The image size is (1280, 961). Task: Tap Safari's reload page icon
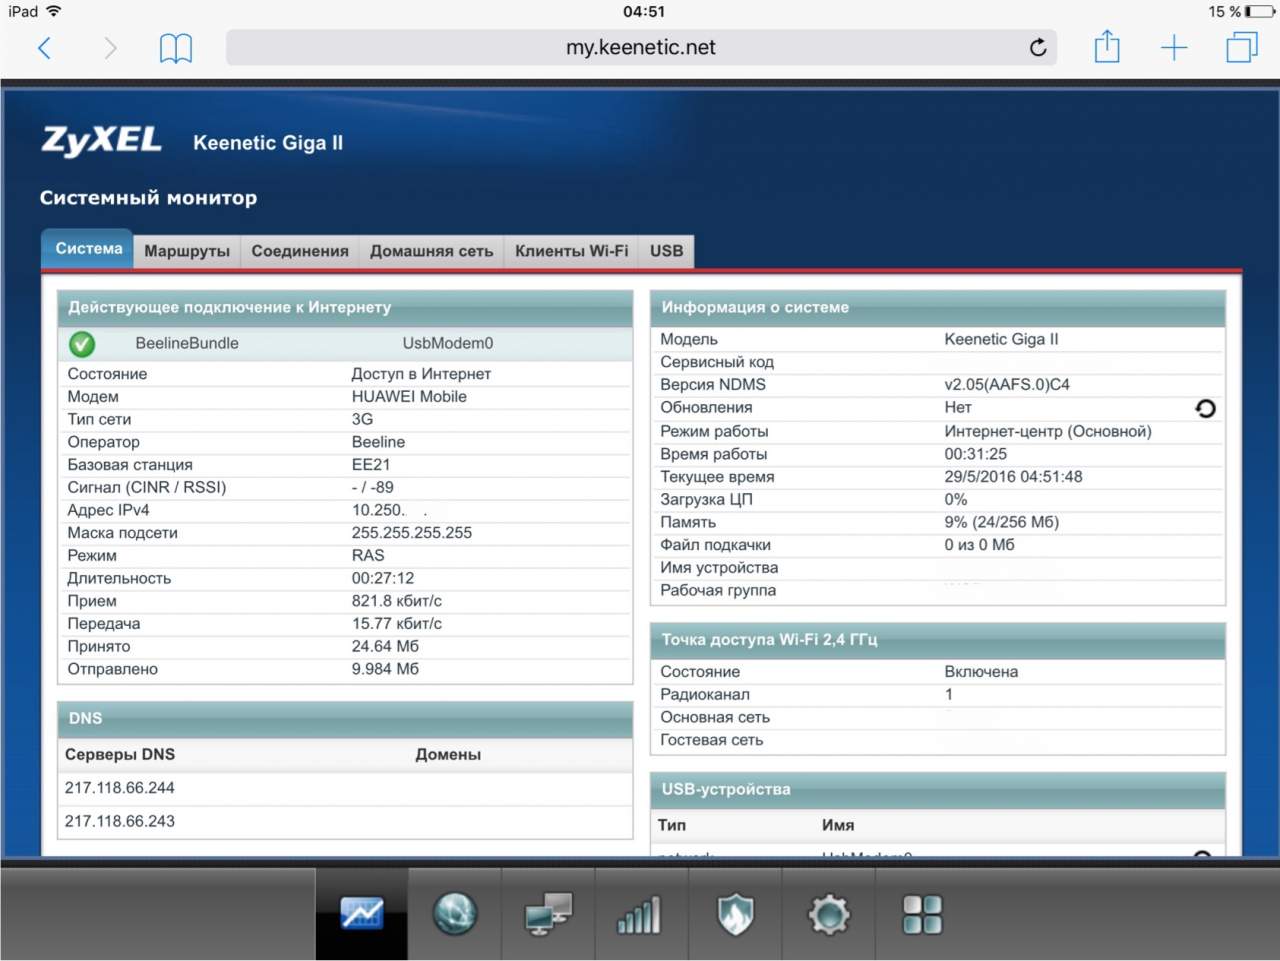point(1038,48)
